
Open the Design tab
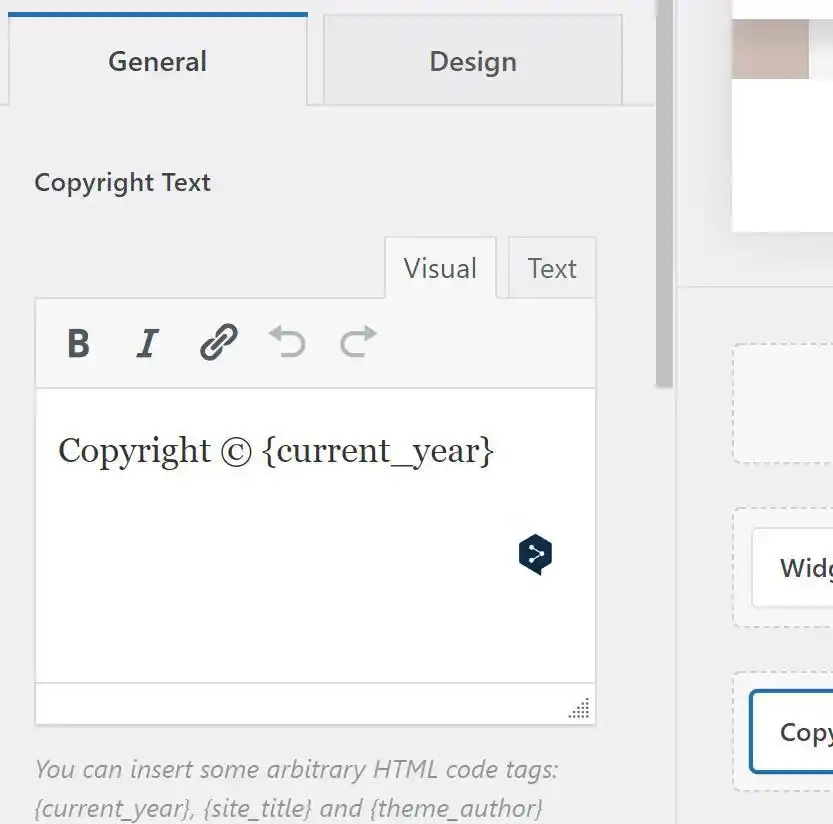(472, 62)
